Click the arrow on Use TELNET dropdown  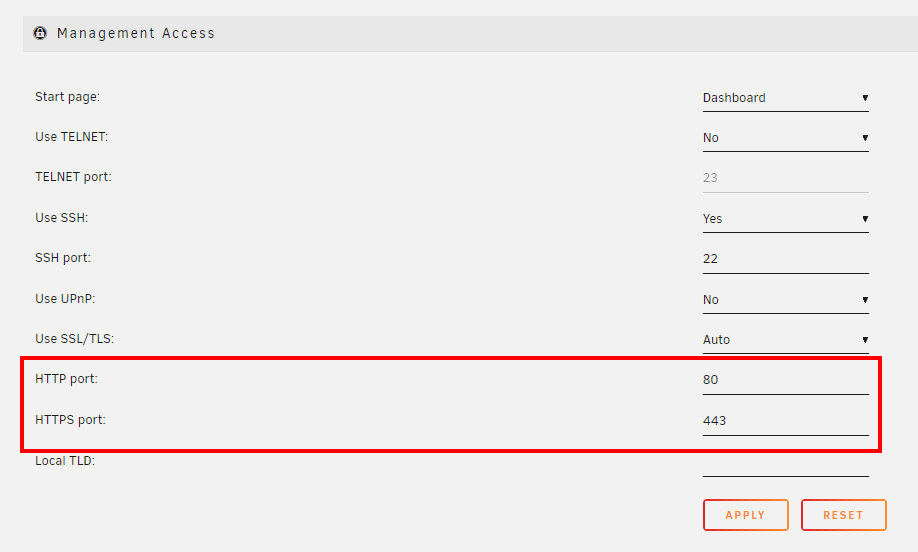865,138
